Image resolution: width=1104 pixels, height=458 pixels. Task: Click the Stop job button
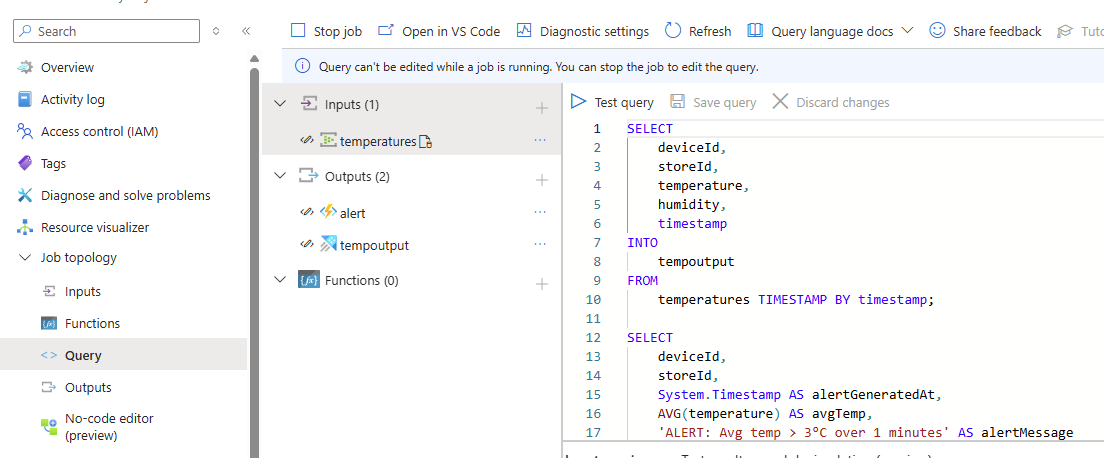coord(326,31)
